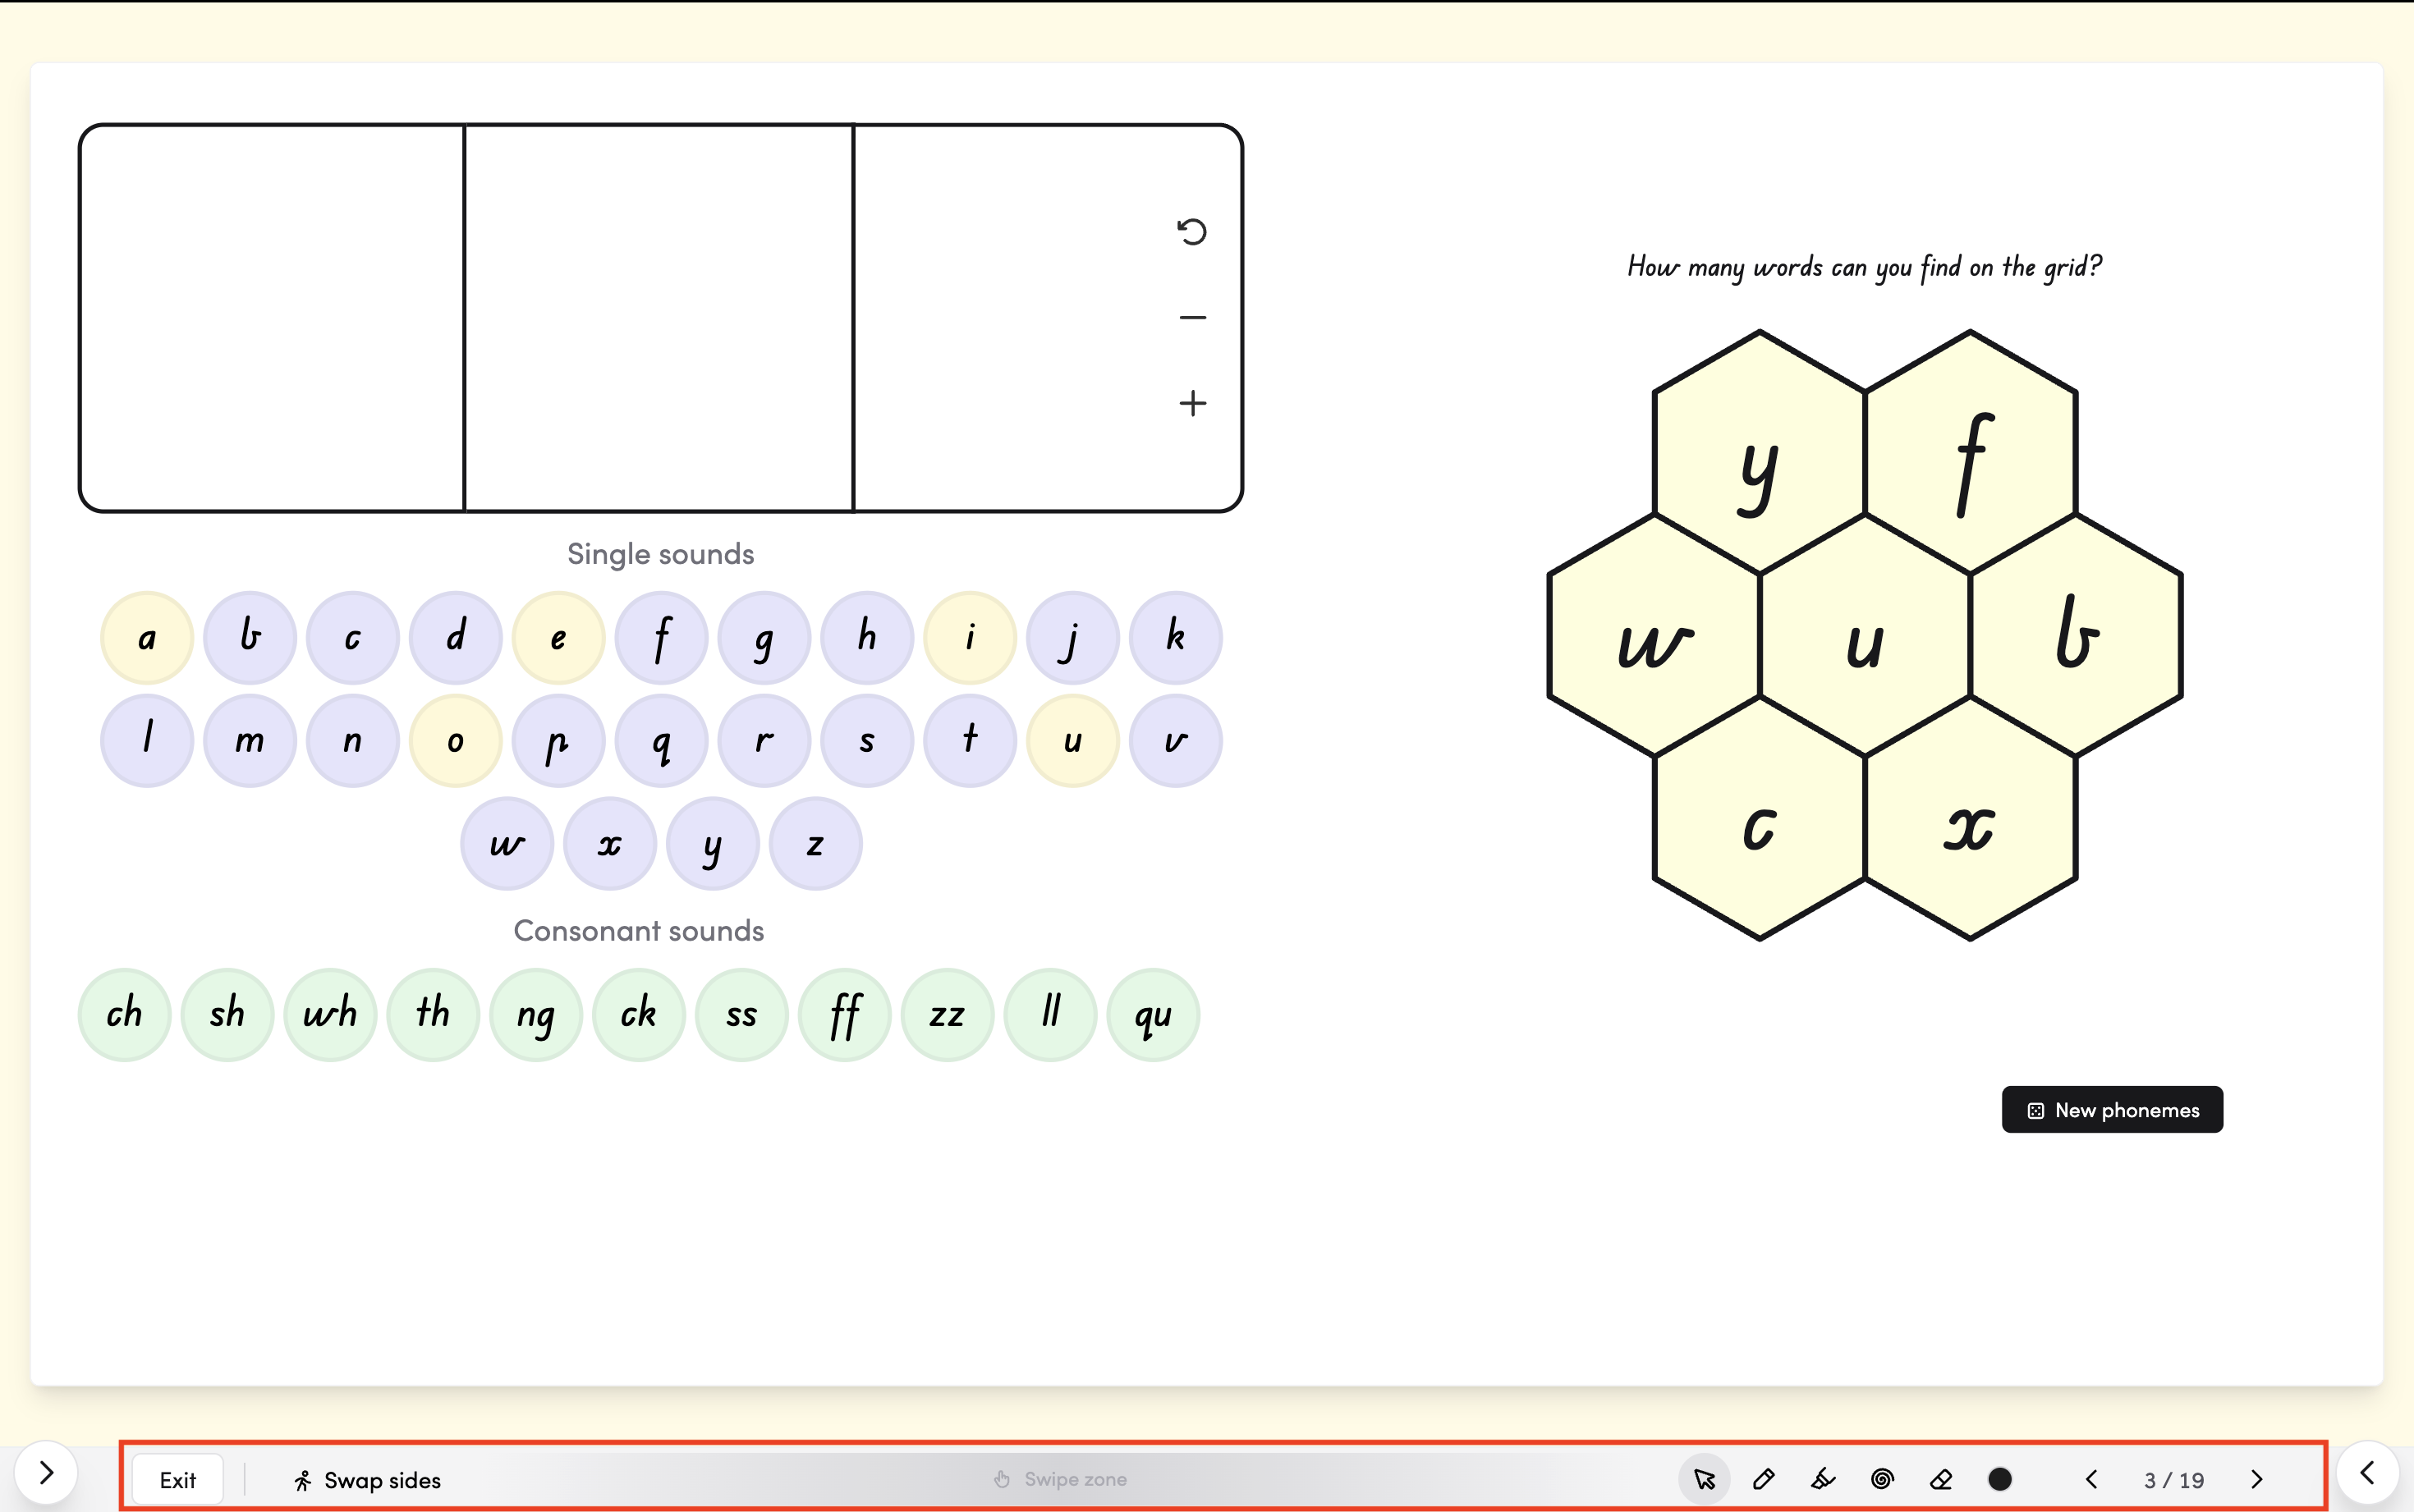The width and height of the screenshot is (2414, 1512).
Task: Click the minus icon to remove a box
Action: click(x=1192, y=318)
